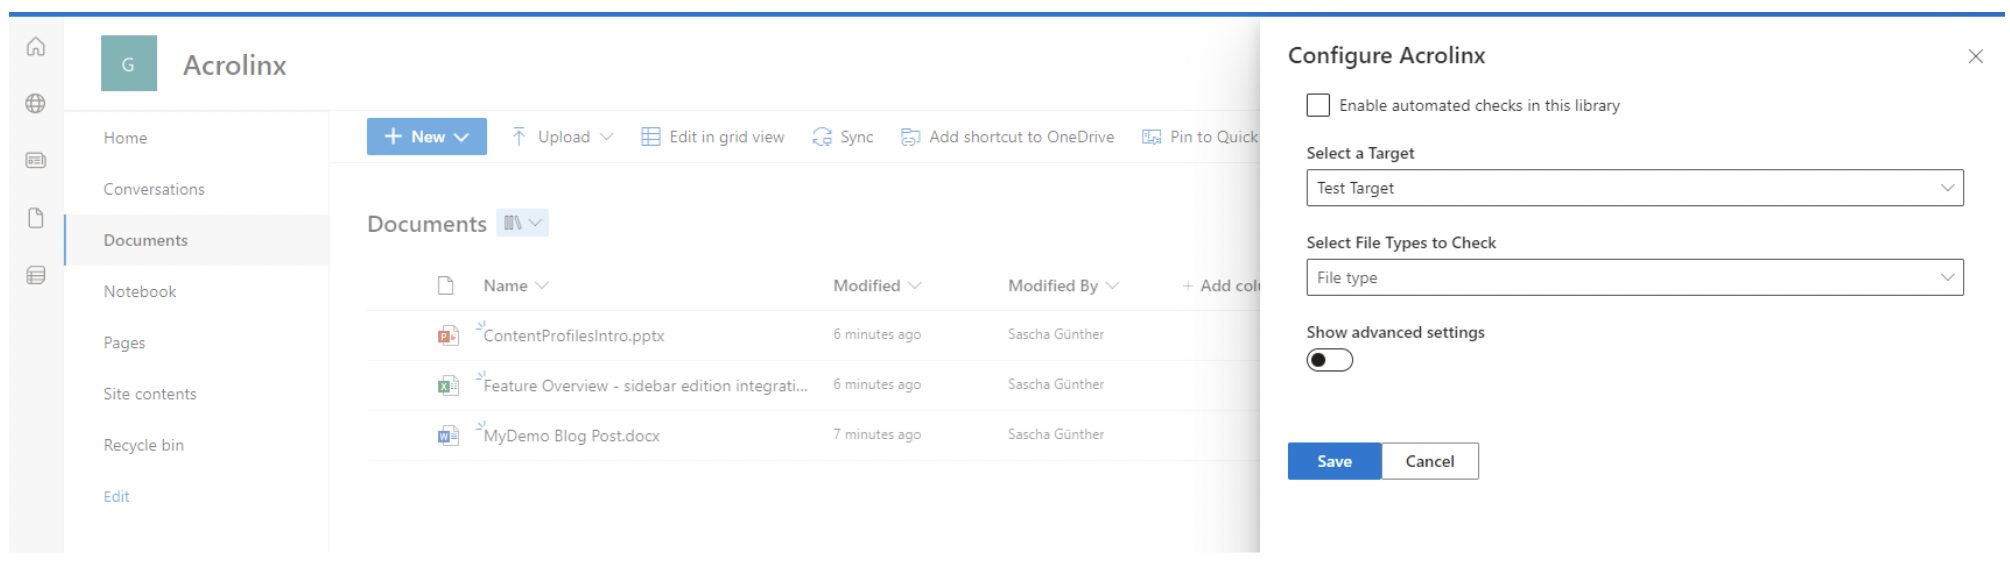2010x568 pixels.
Task: Click Sascha Günther for ContentProfilesIntro.pptx row
Action: pyautogui.click(x=1056, y=334)
